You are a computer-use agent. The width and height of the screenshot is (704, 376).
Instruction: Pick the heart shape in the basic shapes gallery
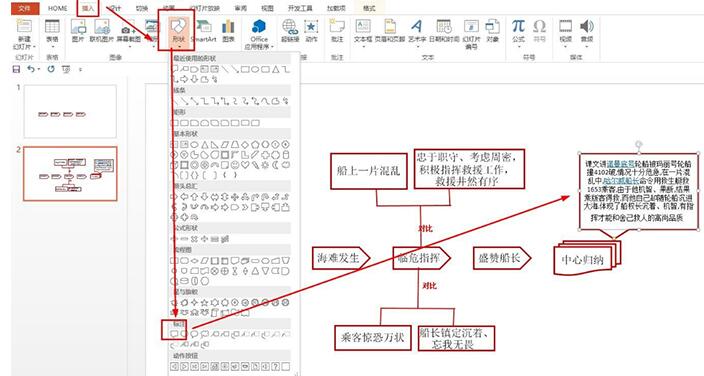coord(245,165)
